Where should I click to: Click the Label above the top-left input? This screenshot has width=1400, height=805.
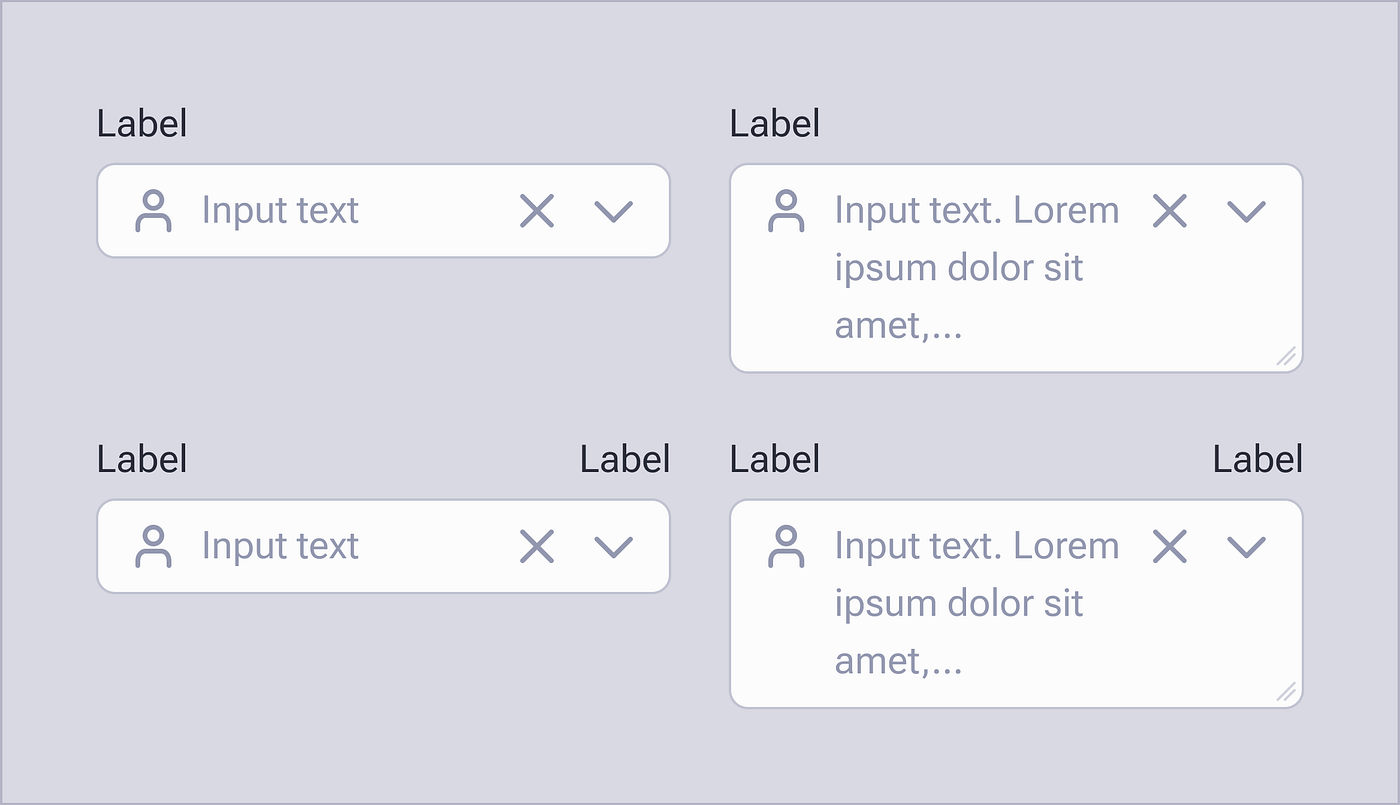(x=141, y=122)
